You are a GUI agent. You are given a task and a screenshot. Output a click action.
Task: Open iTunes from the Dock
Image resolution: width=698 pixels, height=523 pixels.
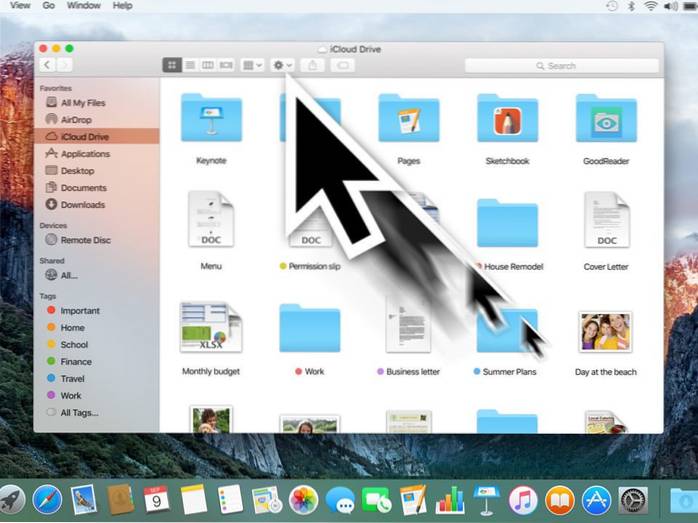[x=523, y=500]
